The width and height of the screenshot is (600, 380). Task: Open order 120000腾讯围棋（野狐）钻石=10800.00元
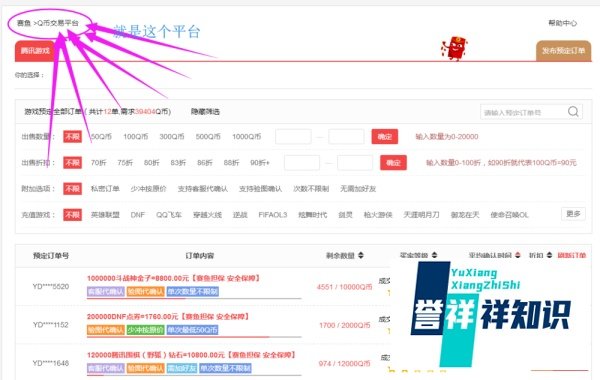191,355
